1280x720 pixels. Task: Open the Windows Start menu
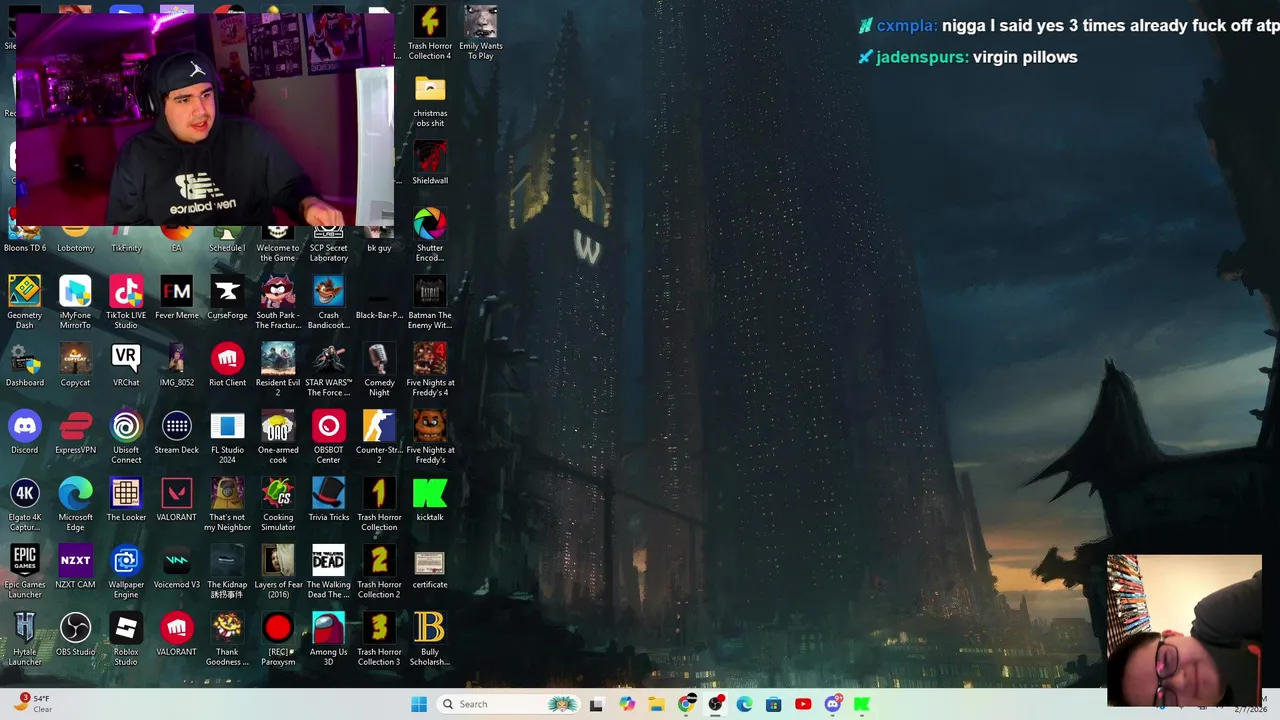(419, 704)
